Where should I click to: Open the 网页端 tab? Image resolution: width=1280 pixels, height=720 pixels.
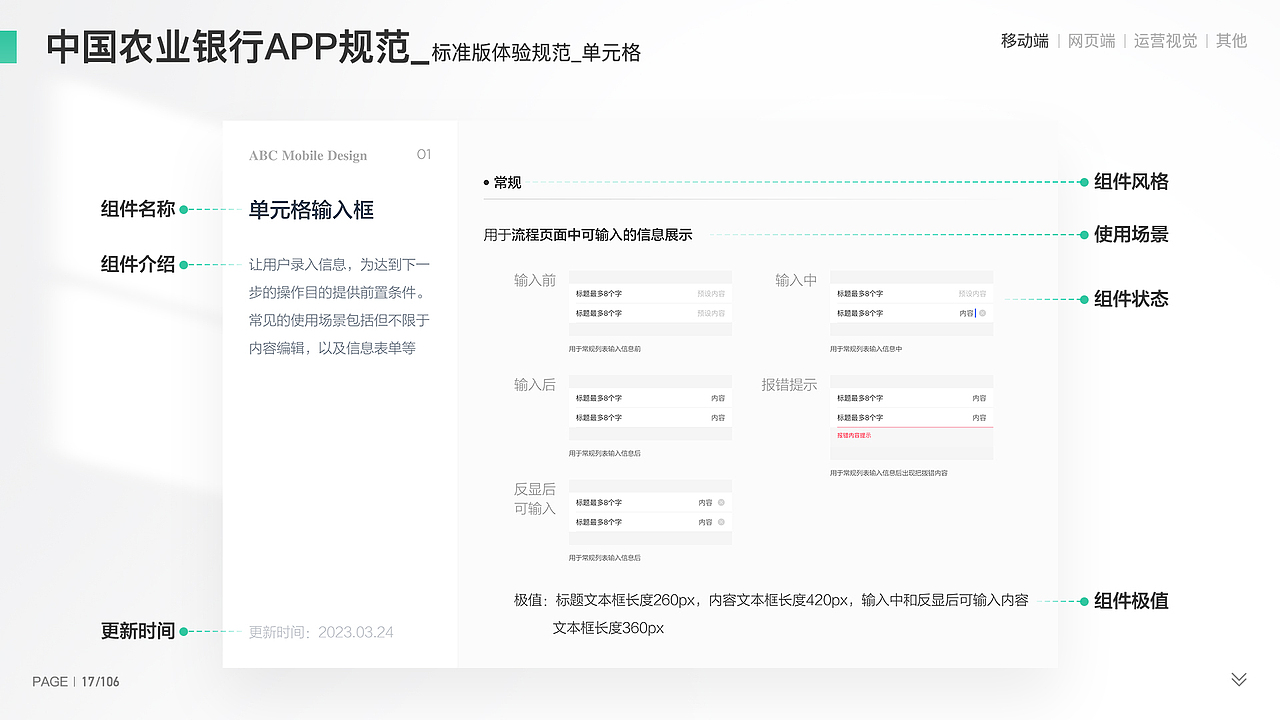[x=1092, y=41]
